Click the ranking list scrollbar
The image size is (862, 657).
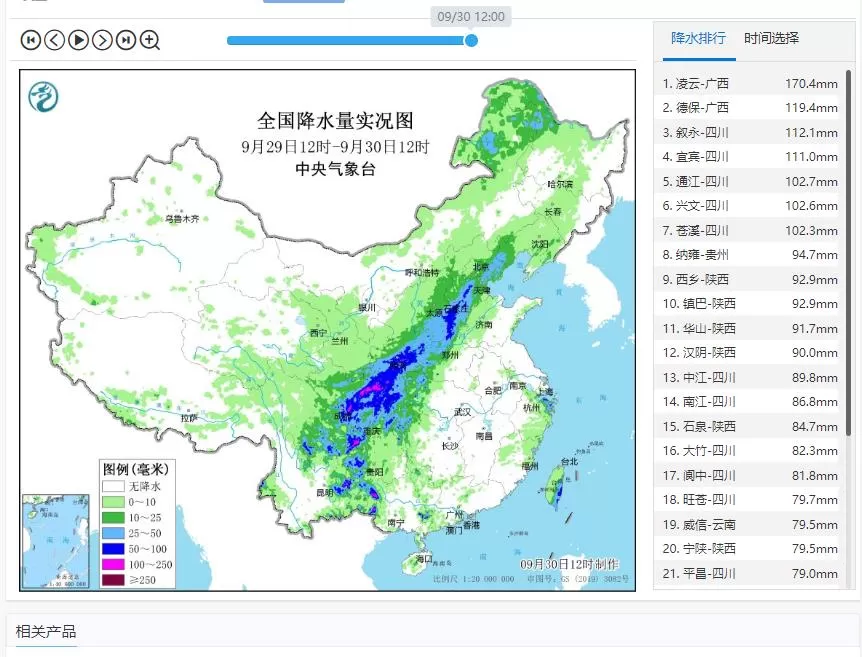(849, 250)
